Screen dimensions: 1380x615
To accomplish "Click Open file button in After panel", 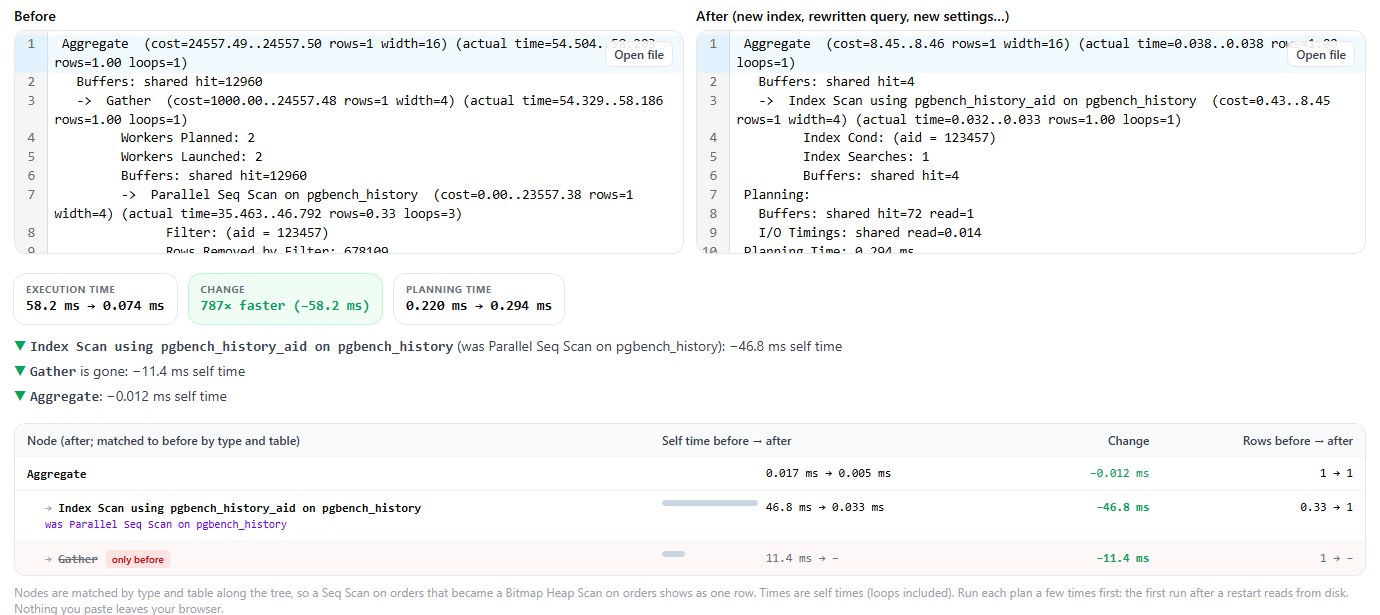I will pyautogui.click(x=1321, y=55).
